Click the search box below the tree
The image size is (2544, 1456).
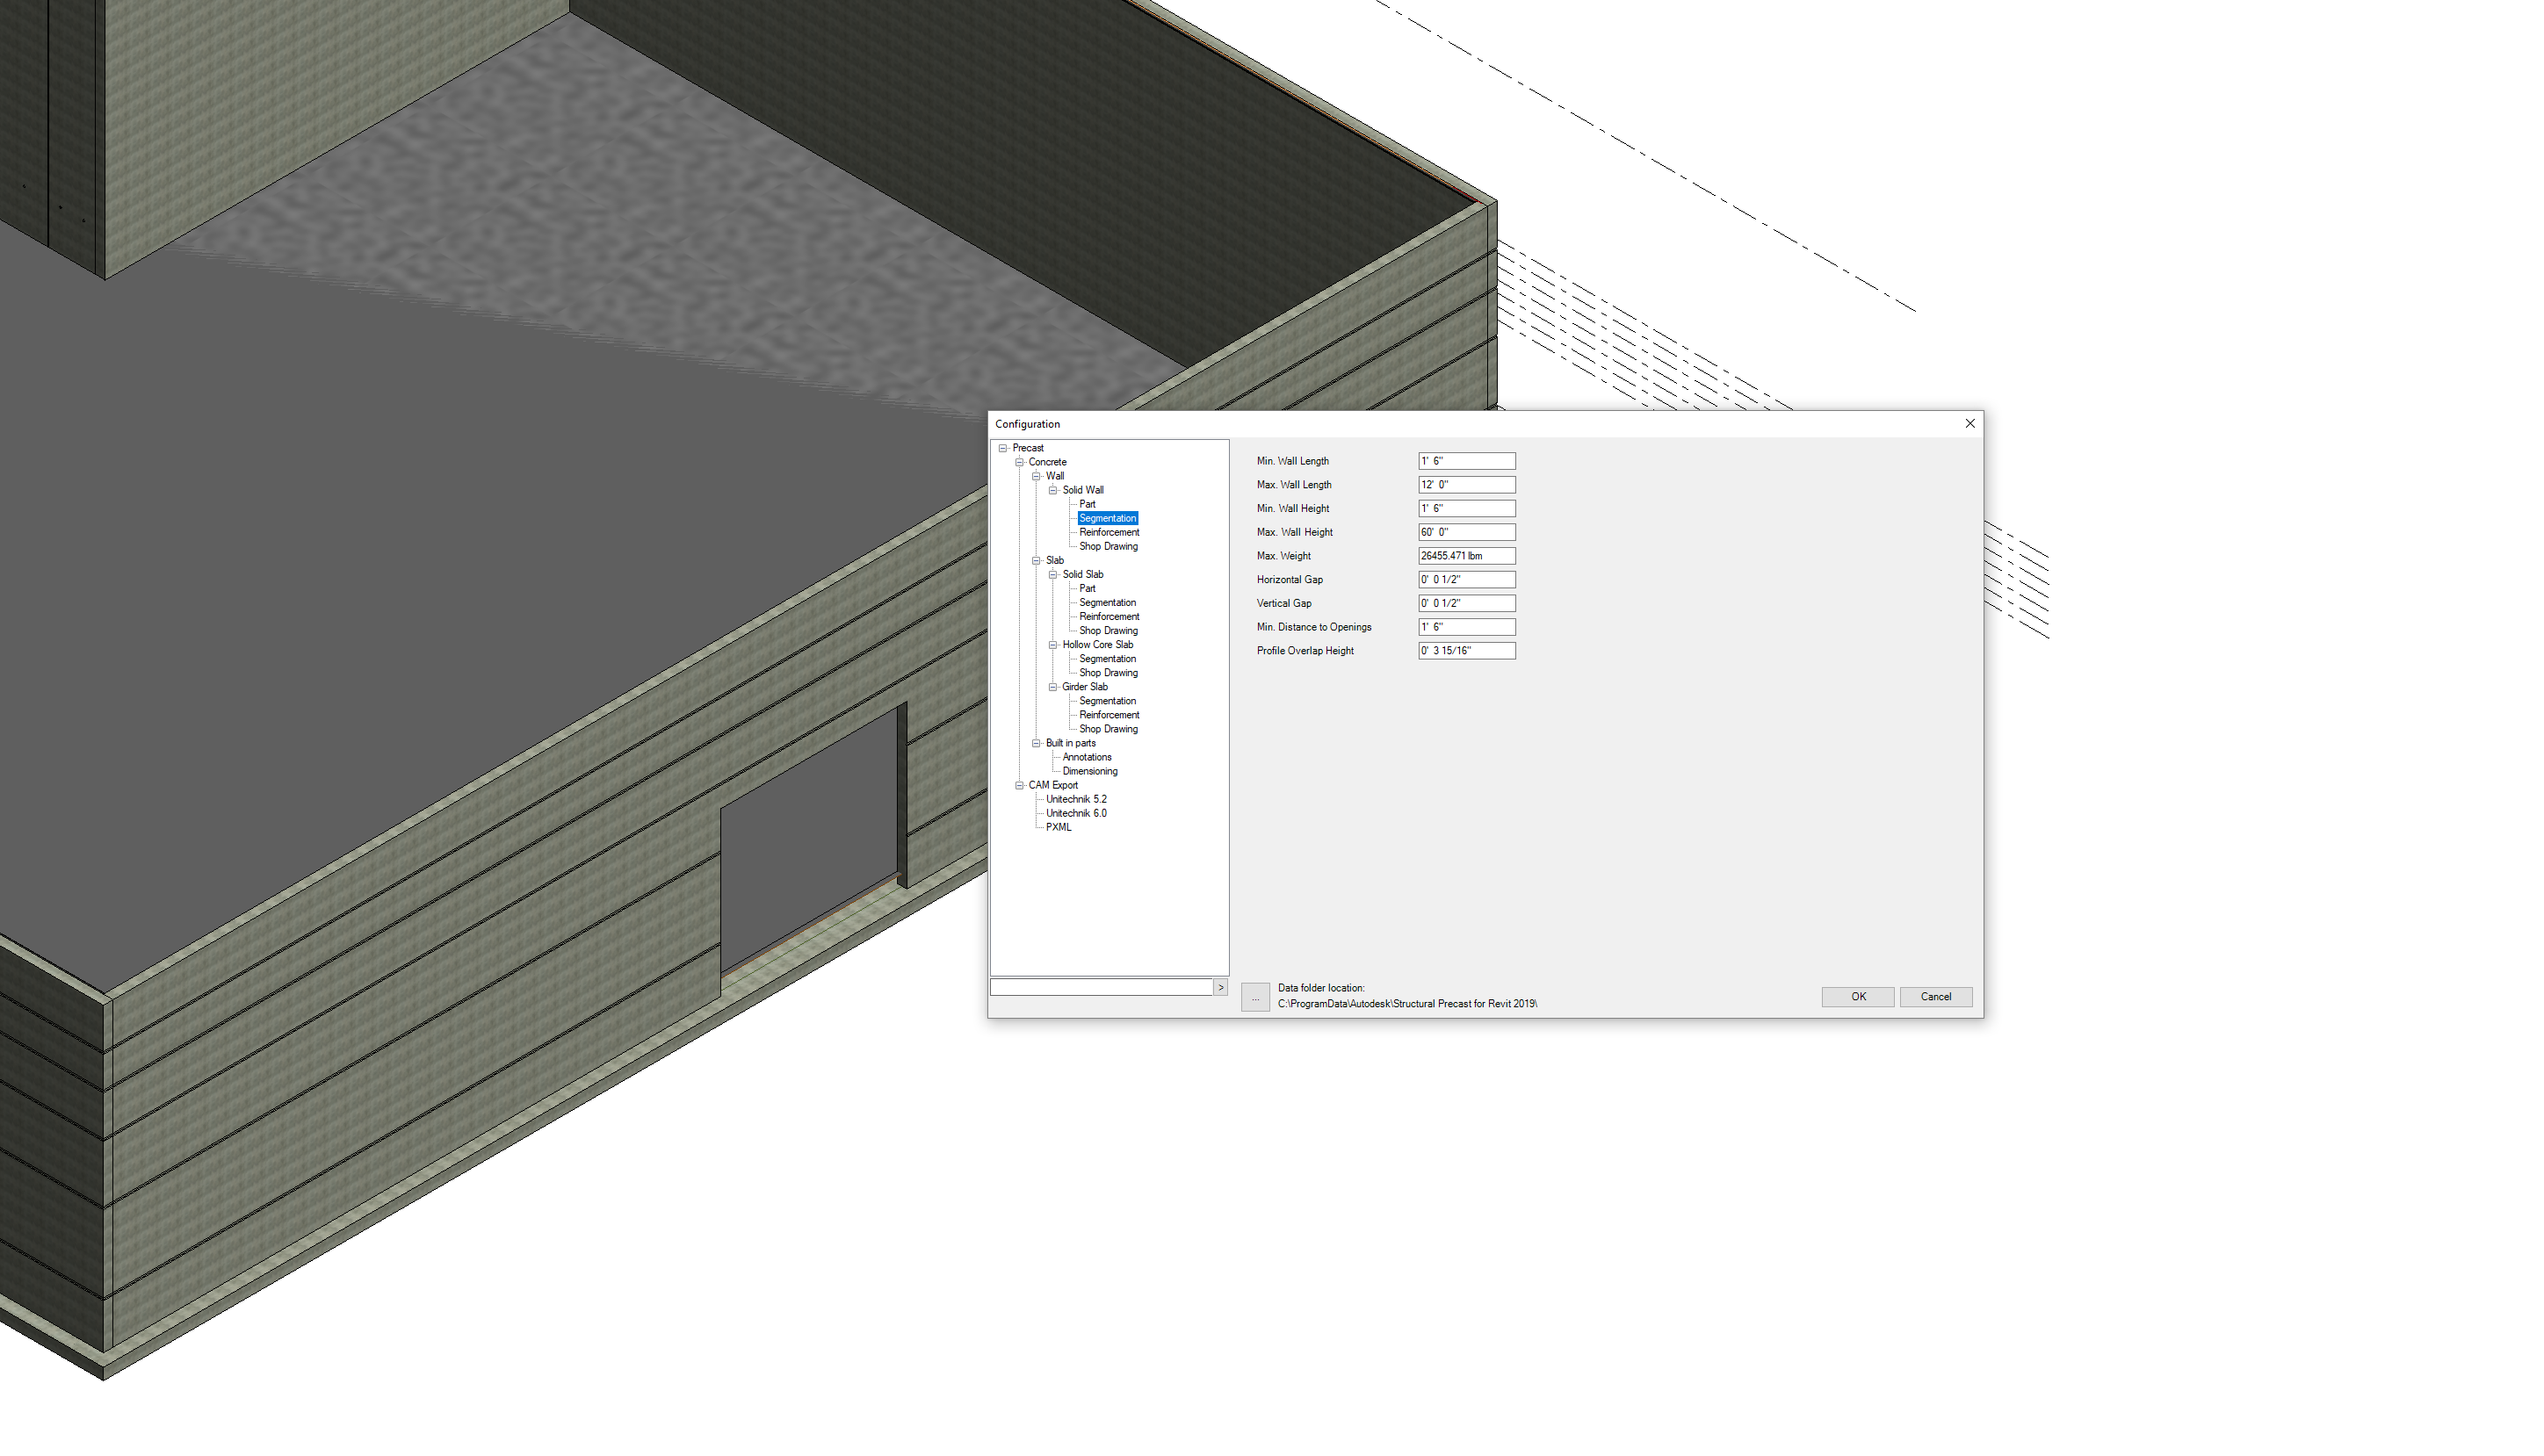(1100, 987)
